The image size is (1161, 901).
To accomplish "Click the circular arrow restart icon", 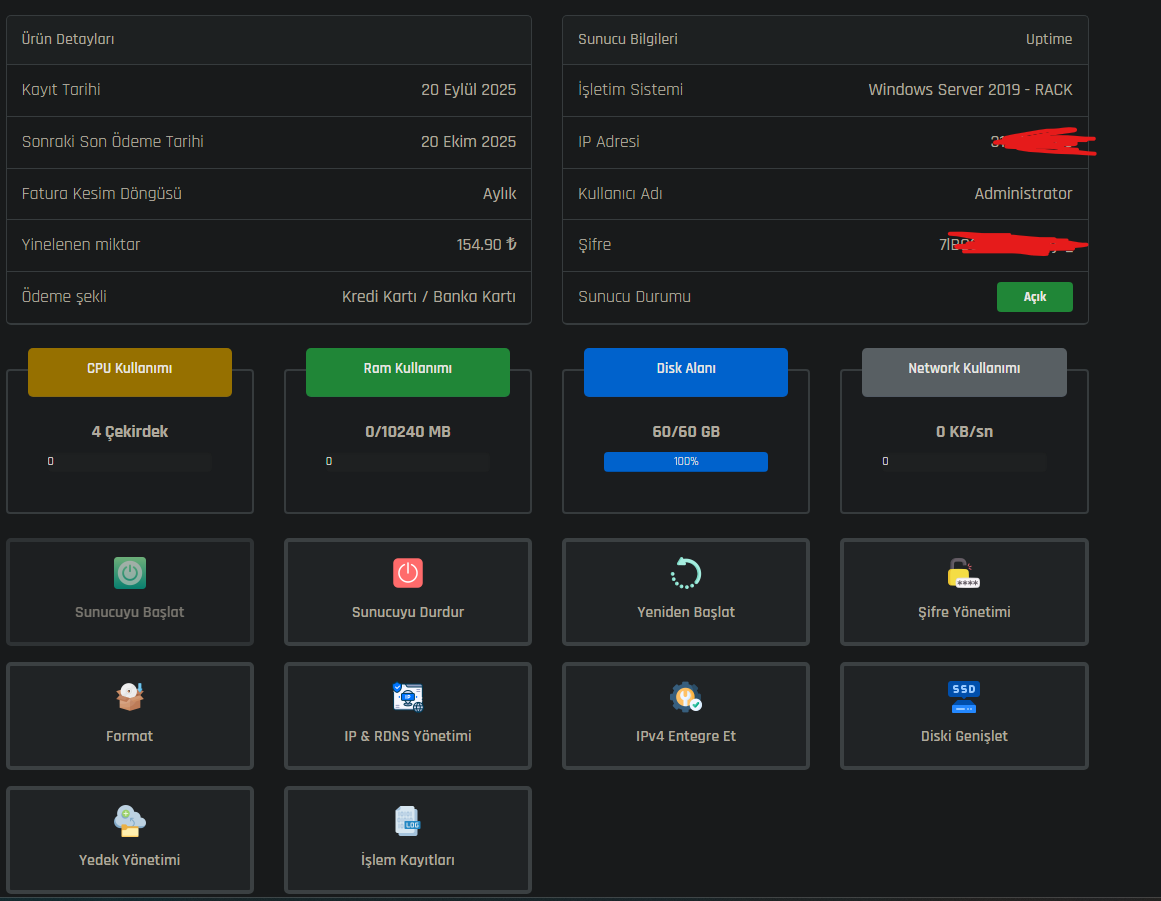I will (686, 573).
